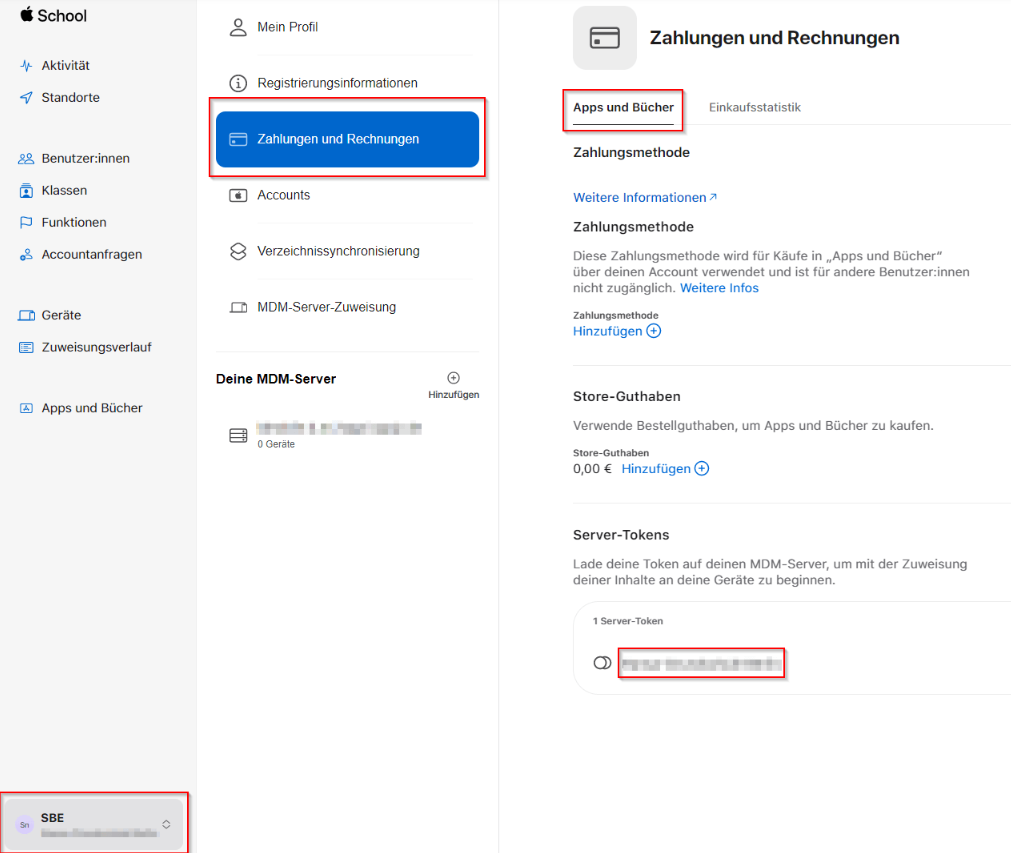Open MDM-Server-Zuweisung settings
1011x853 pixels.
click(x=326, y=308)
